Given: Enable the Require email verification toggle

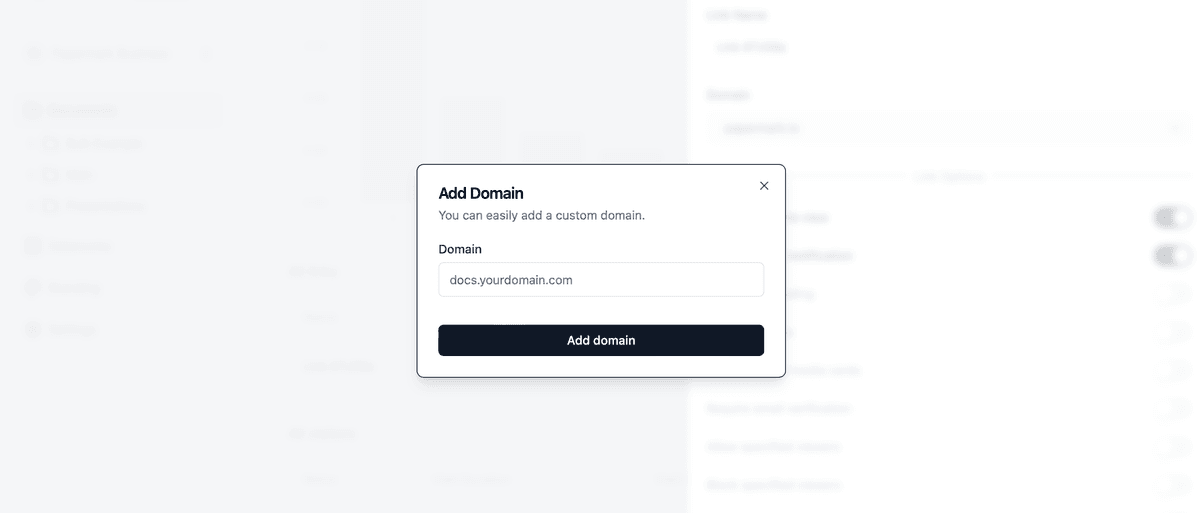Looking at the screenshot, I should [1172, 408].
